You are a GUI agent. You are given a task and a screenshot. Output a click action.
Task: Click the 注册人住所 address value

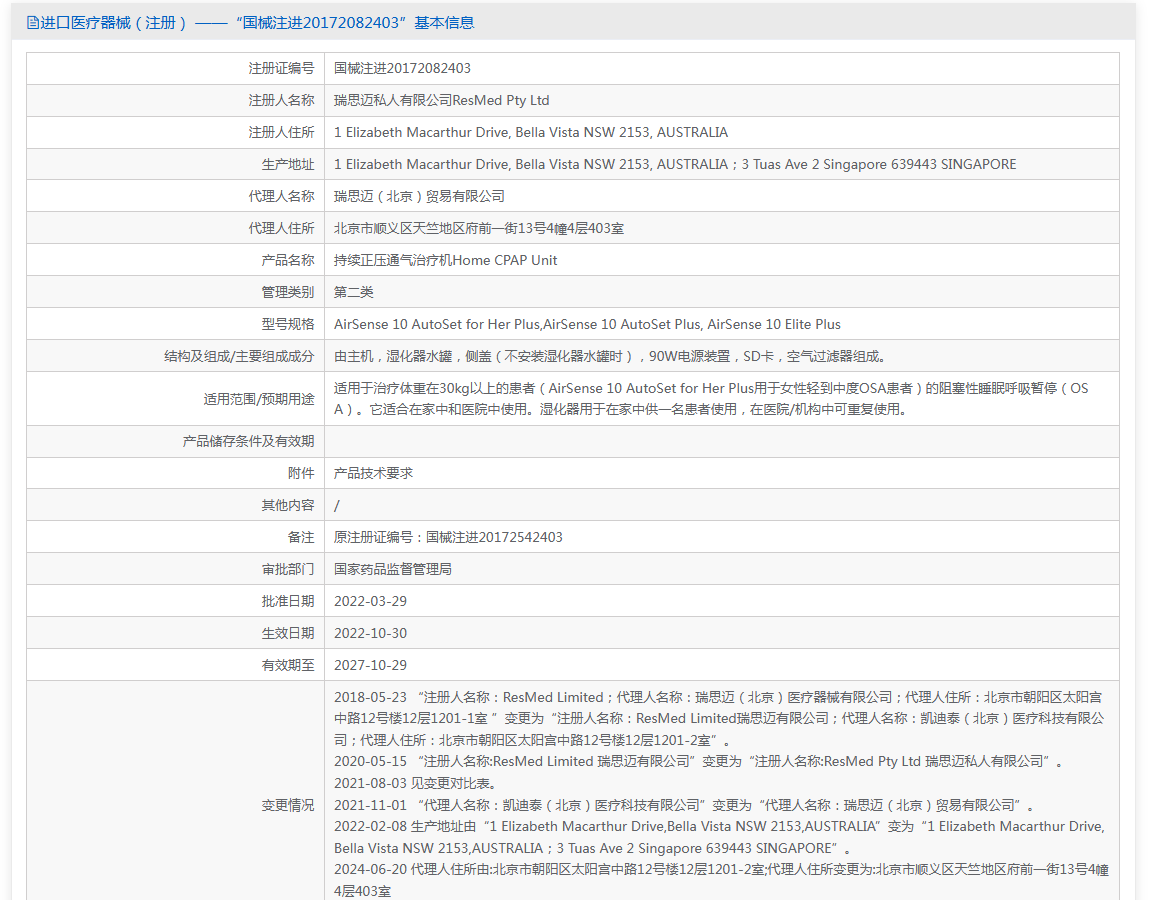pos(531,132)
